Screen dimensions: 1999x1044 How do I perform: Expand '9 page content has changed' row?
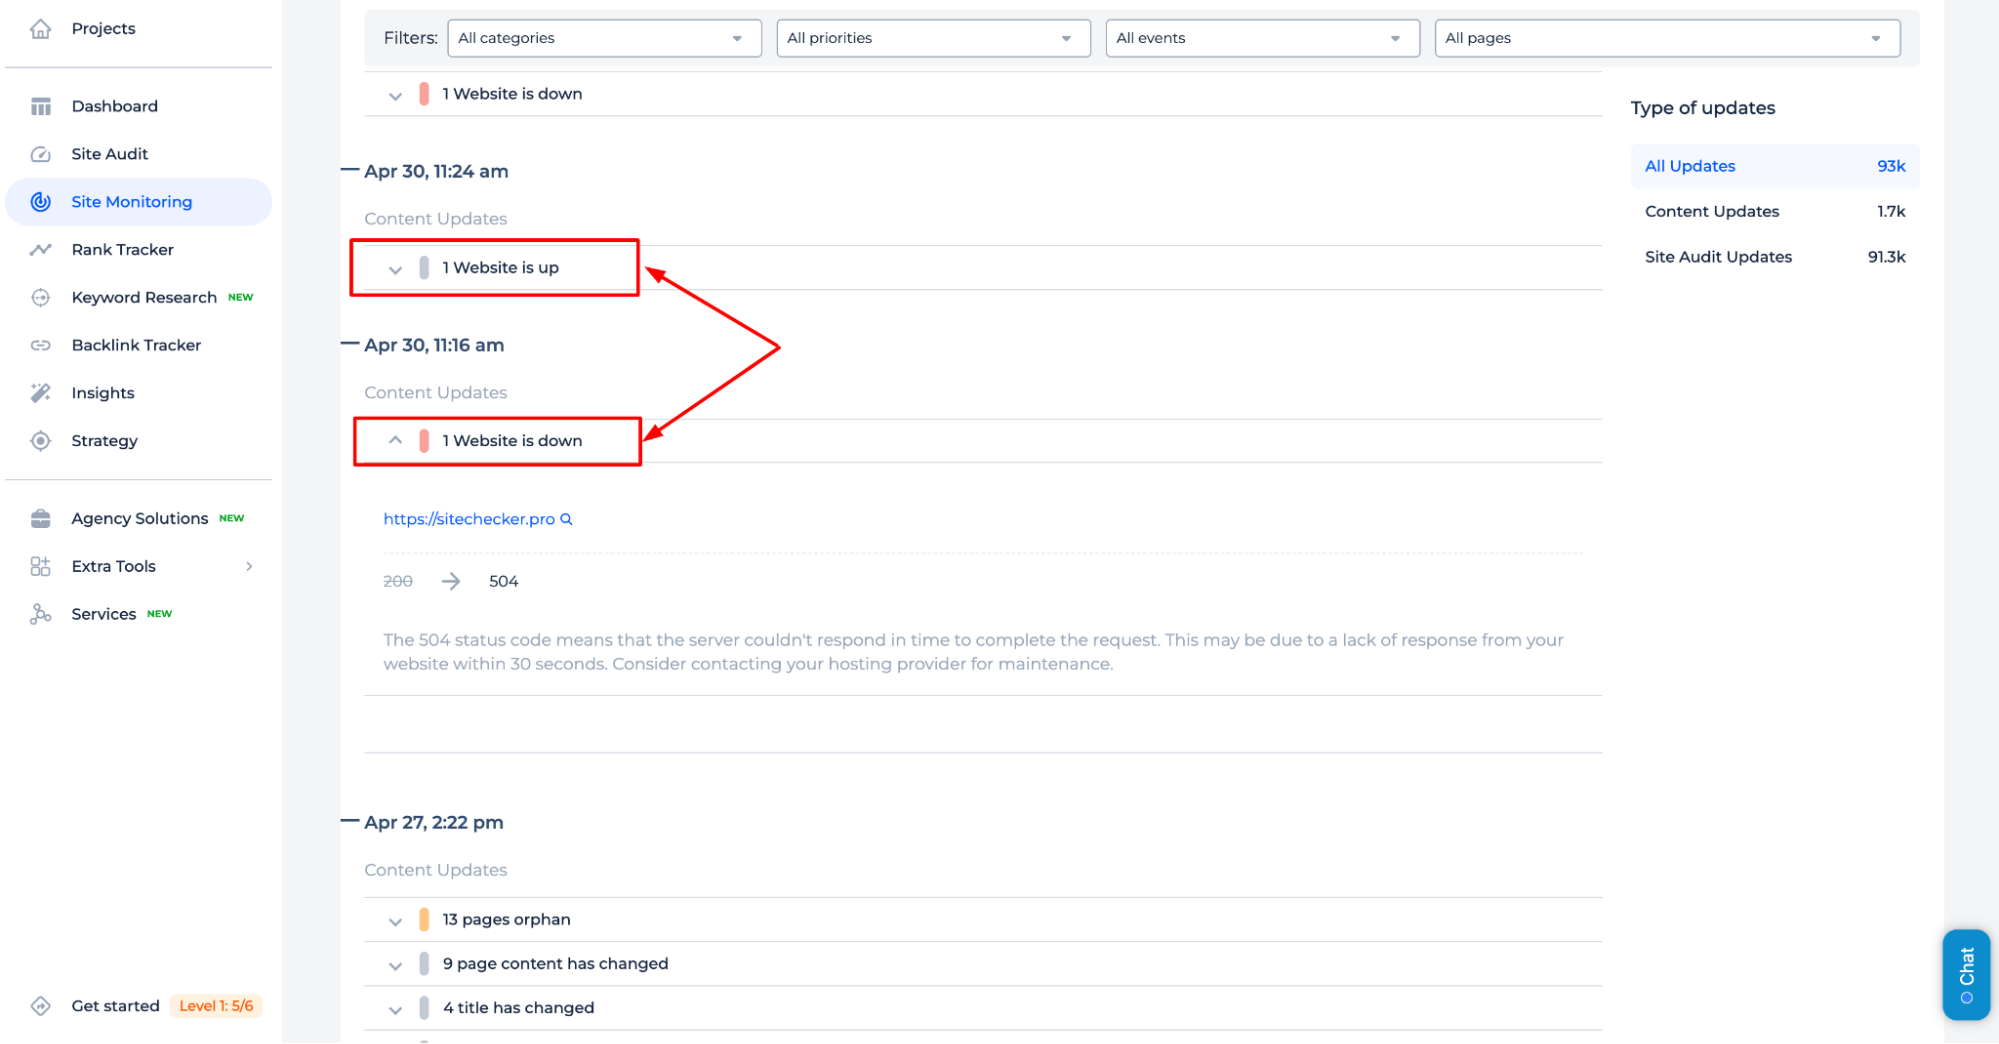(x=395, y=965)
